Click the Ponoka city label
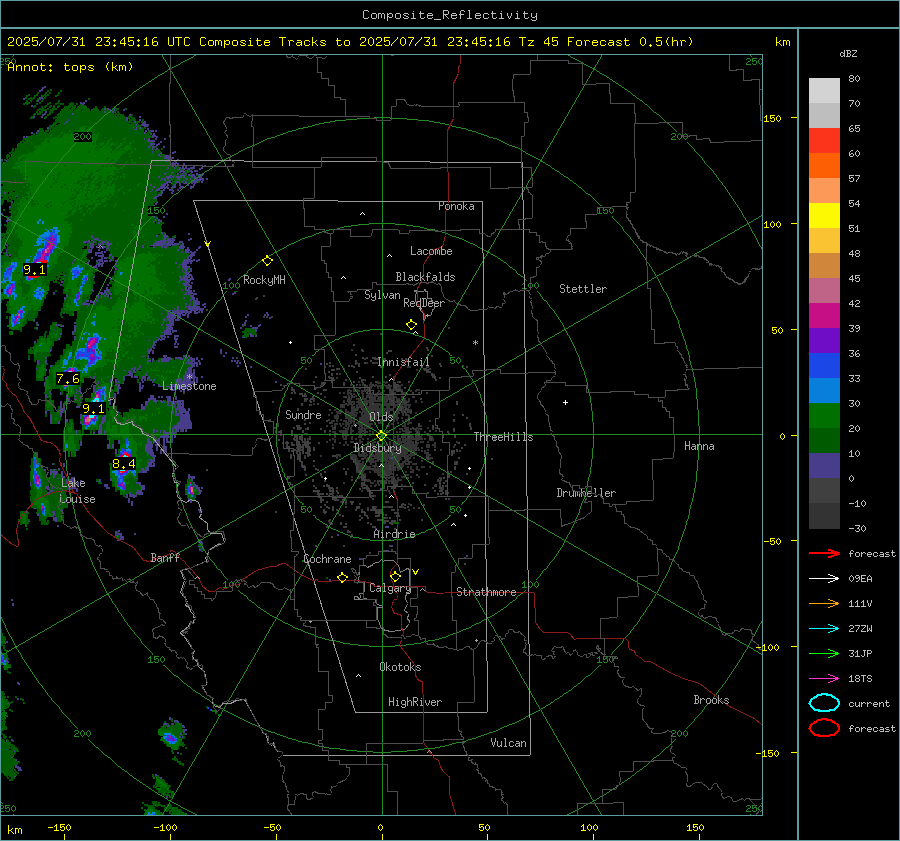 (456, 206)
